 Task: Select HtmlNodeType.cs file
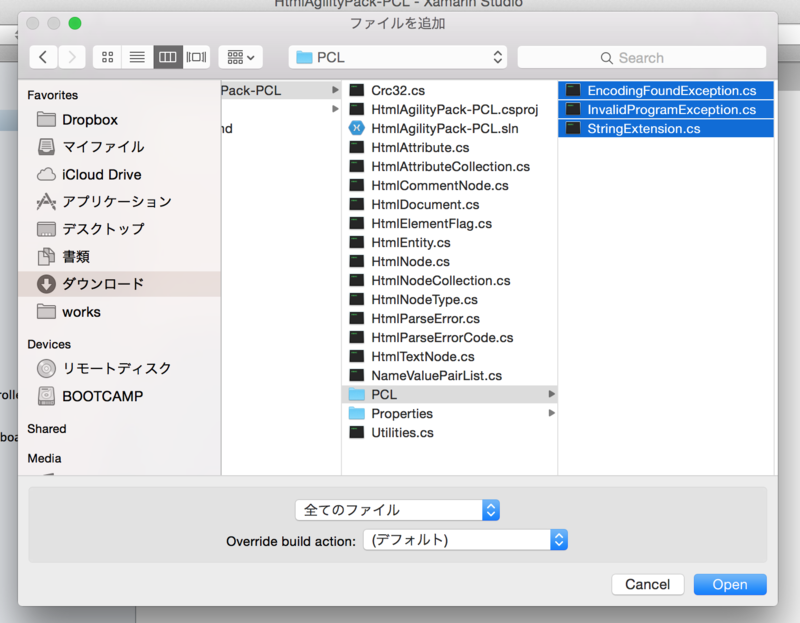(x=449, y=300)
